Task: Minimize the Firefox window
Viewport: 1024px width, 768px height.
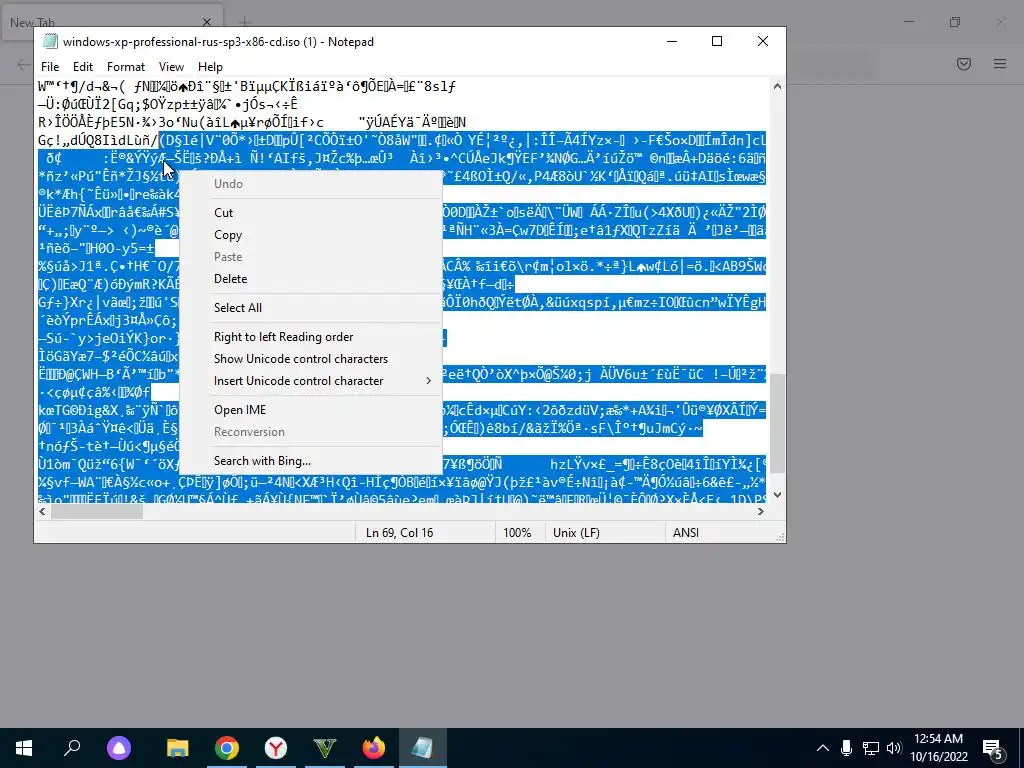Action: click(x=909, y=22)
